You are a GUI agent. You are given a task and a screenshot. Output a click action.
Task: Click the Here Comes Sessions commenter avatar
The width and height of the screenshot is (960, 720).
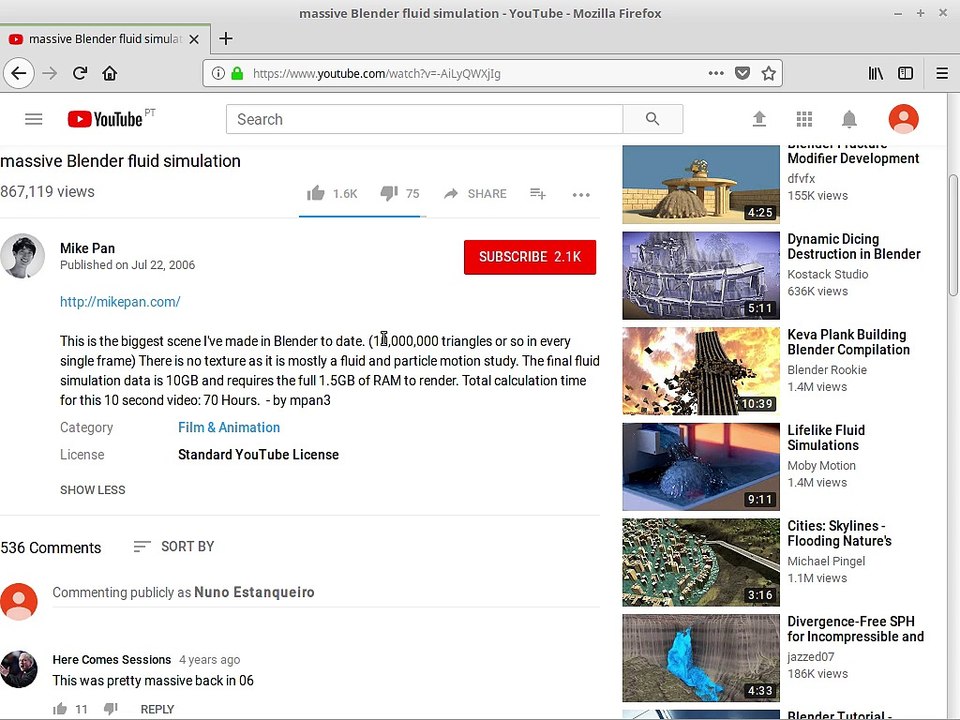pyautogui.click(x=18, y=669)
